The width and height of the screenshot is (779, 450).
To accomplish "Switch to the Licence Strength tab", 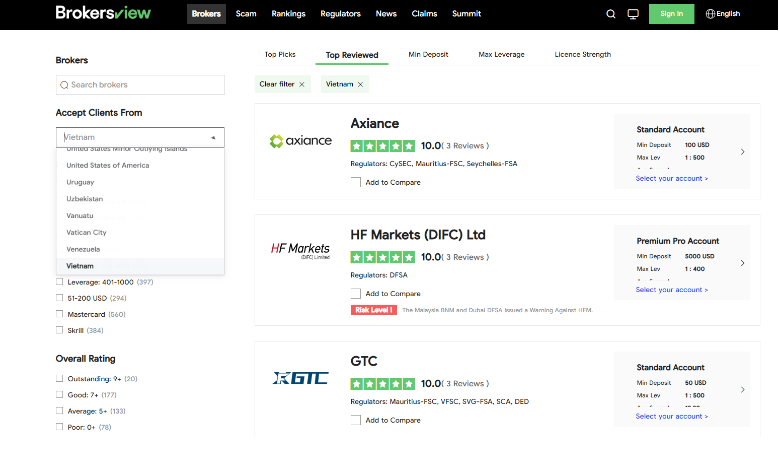I will 583,55.
